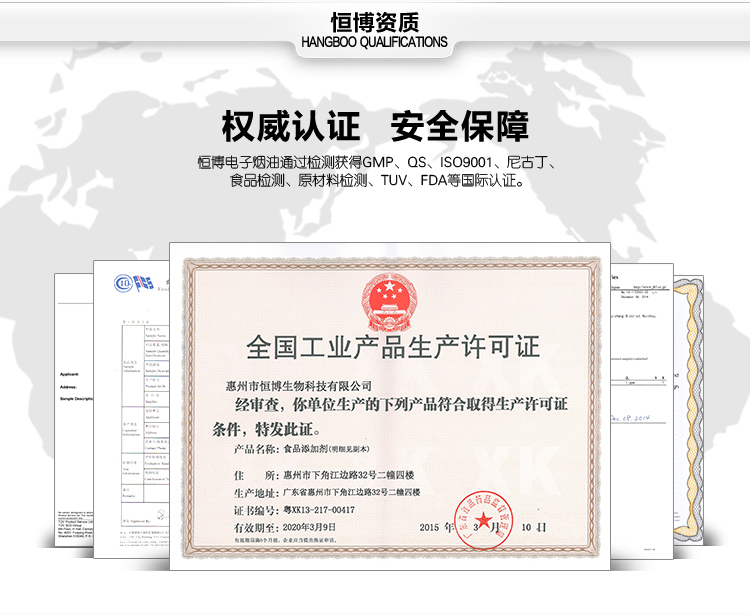Viewport: 750px width, 615px height.
Task: Click the 恒博资质 header title
Action: point(375,22)
